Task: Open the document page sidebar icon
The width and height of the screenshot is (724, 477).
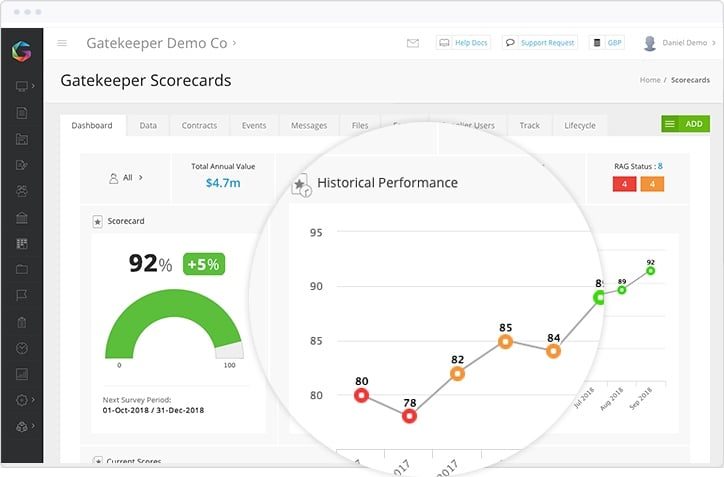Action: pos(22,113)
